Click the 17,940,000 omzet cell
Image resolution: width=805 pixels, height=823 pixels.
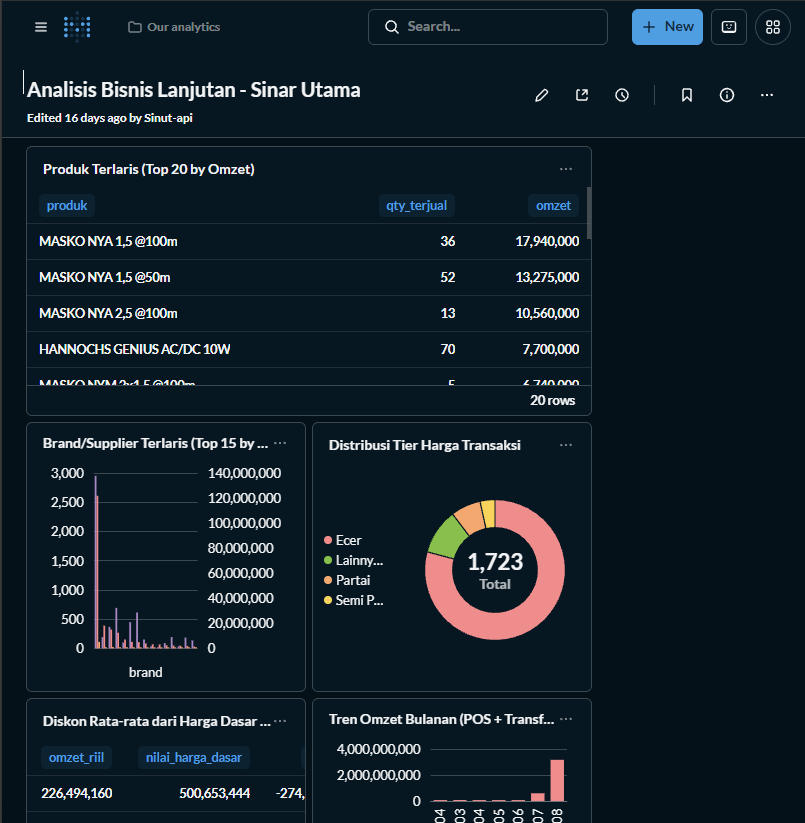coord(547,241)
